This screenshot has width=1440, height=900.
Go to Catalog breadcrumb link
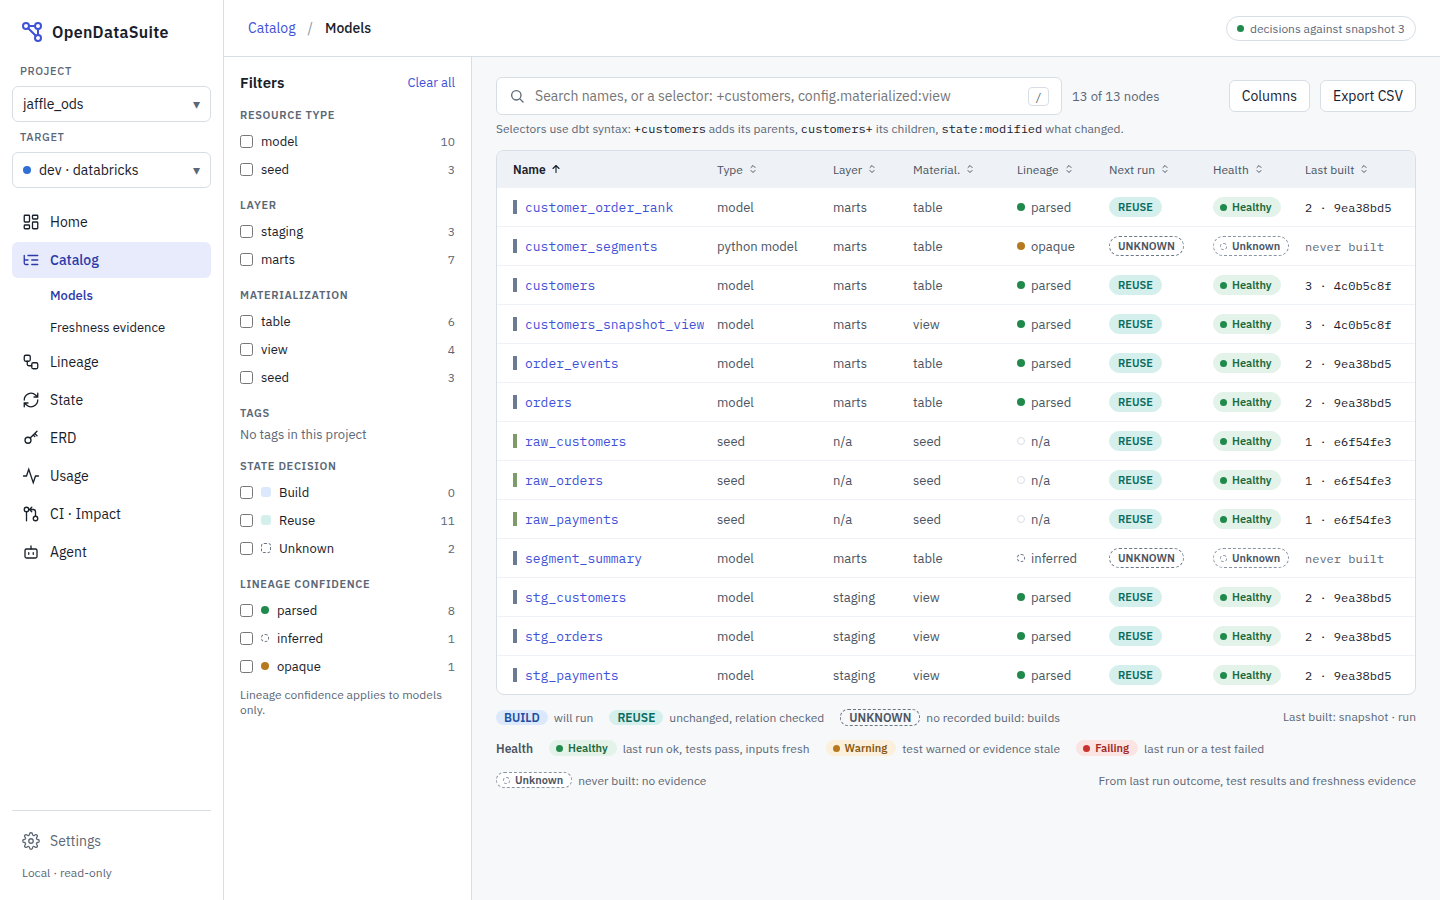[272, 28]
